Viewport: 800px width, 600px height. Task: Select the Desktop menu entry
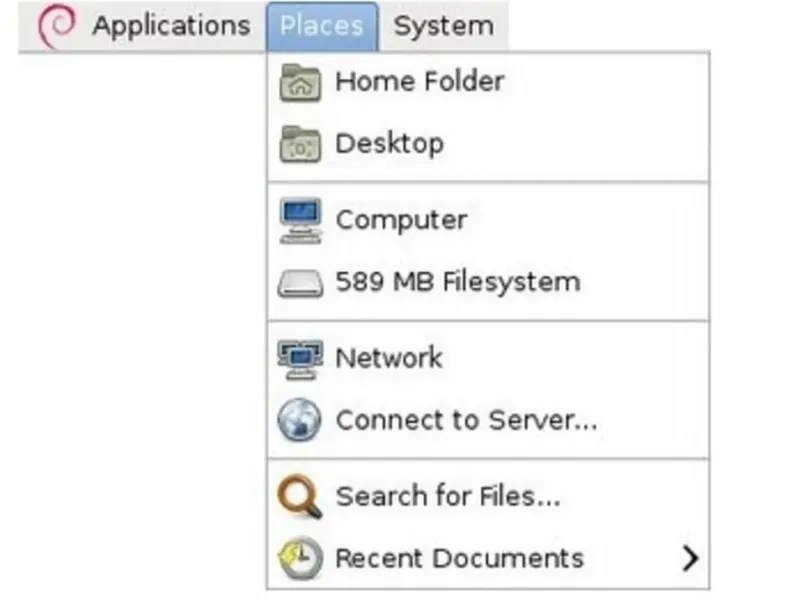pyautogui.click(x=389, y=144)
